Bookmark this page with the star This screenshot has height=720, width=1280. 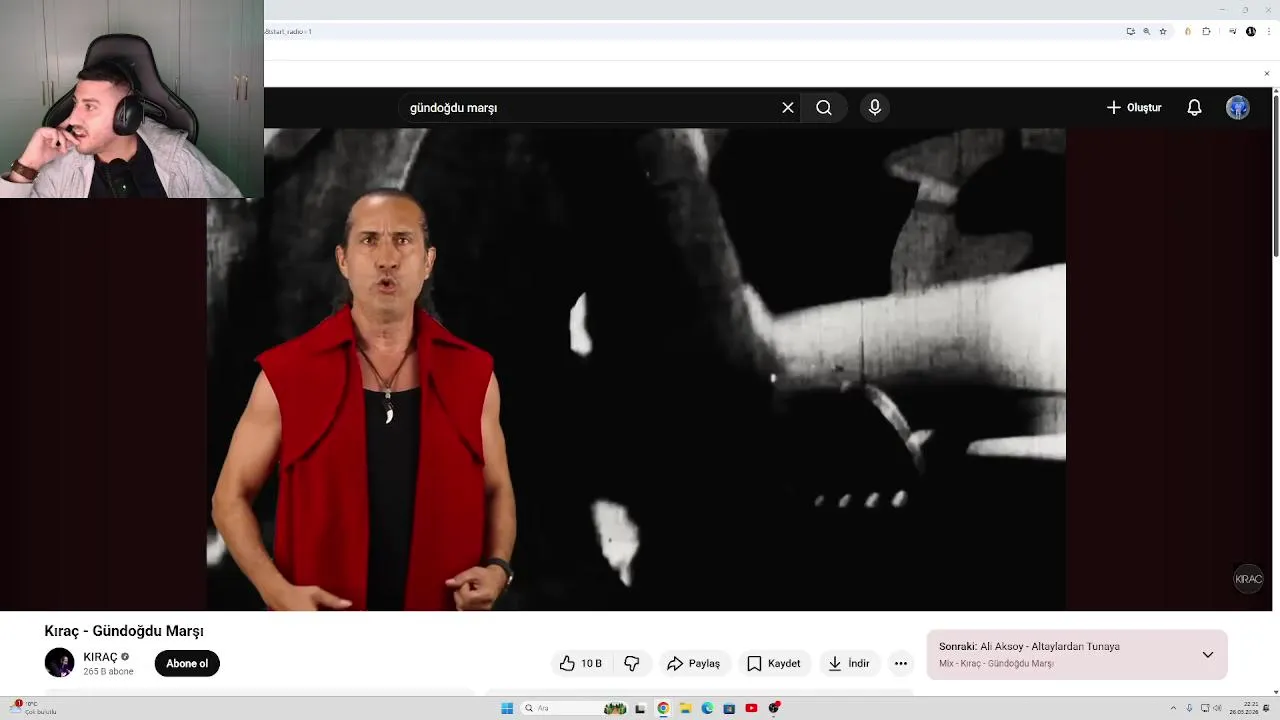click(1163, 31)
